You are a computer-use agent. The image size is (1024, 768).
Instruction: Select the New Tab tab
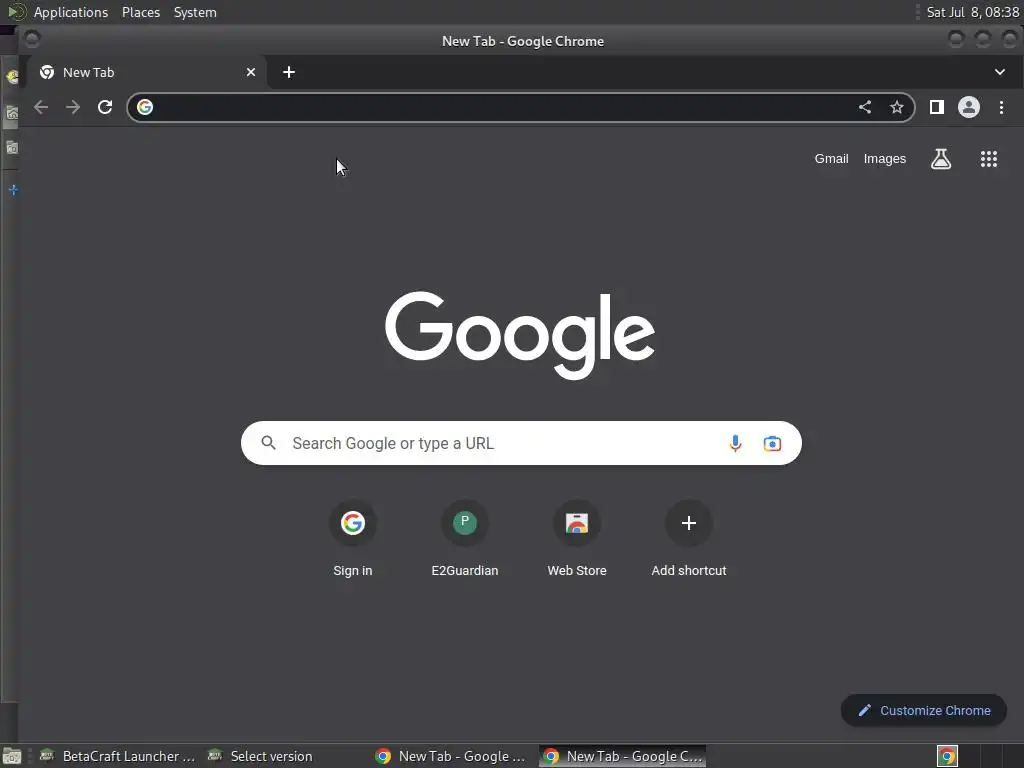[x=146, y=72]
